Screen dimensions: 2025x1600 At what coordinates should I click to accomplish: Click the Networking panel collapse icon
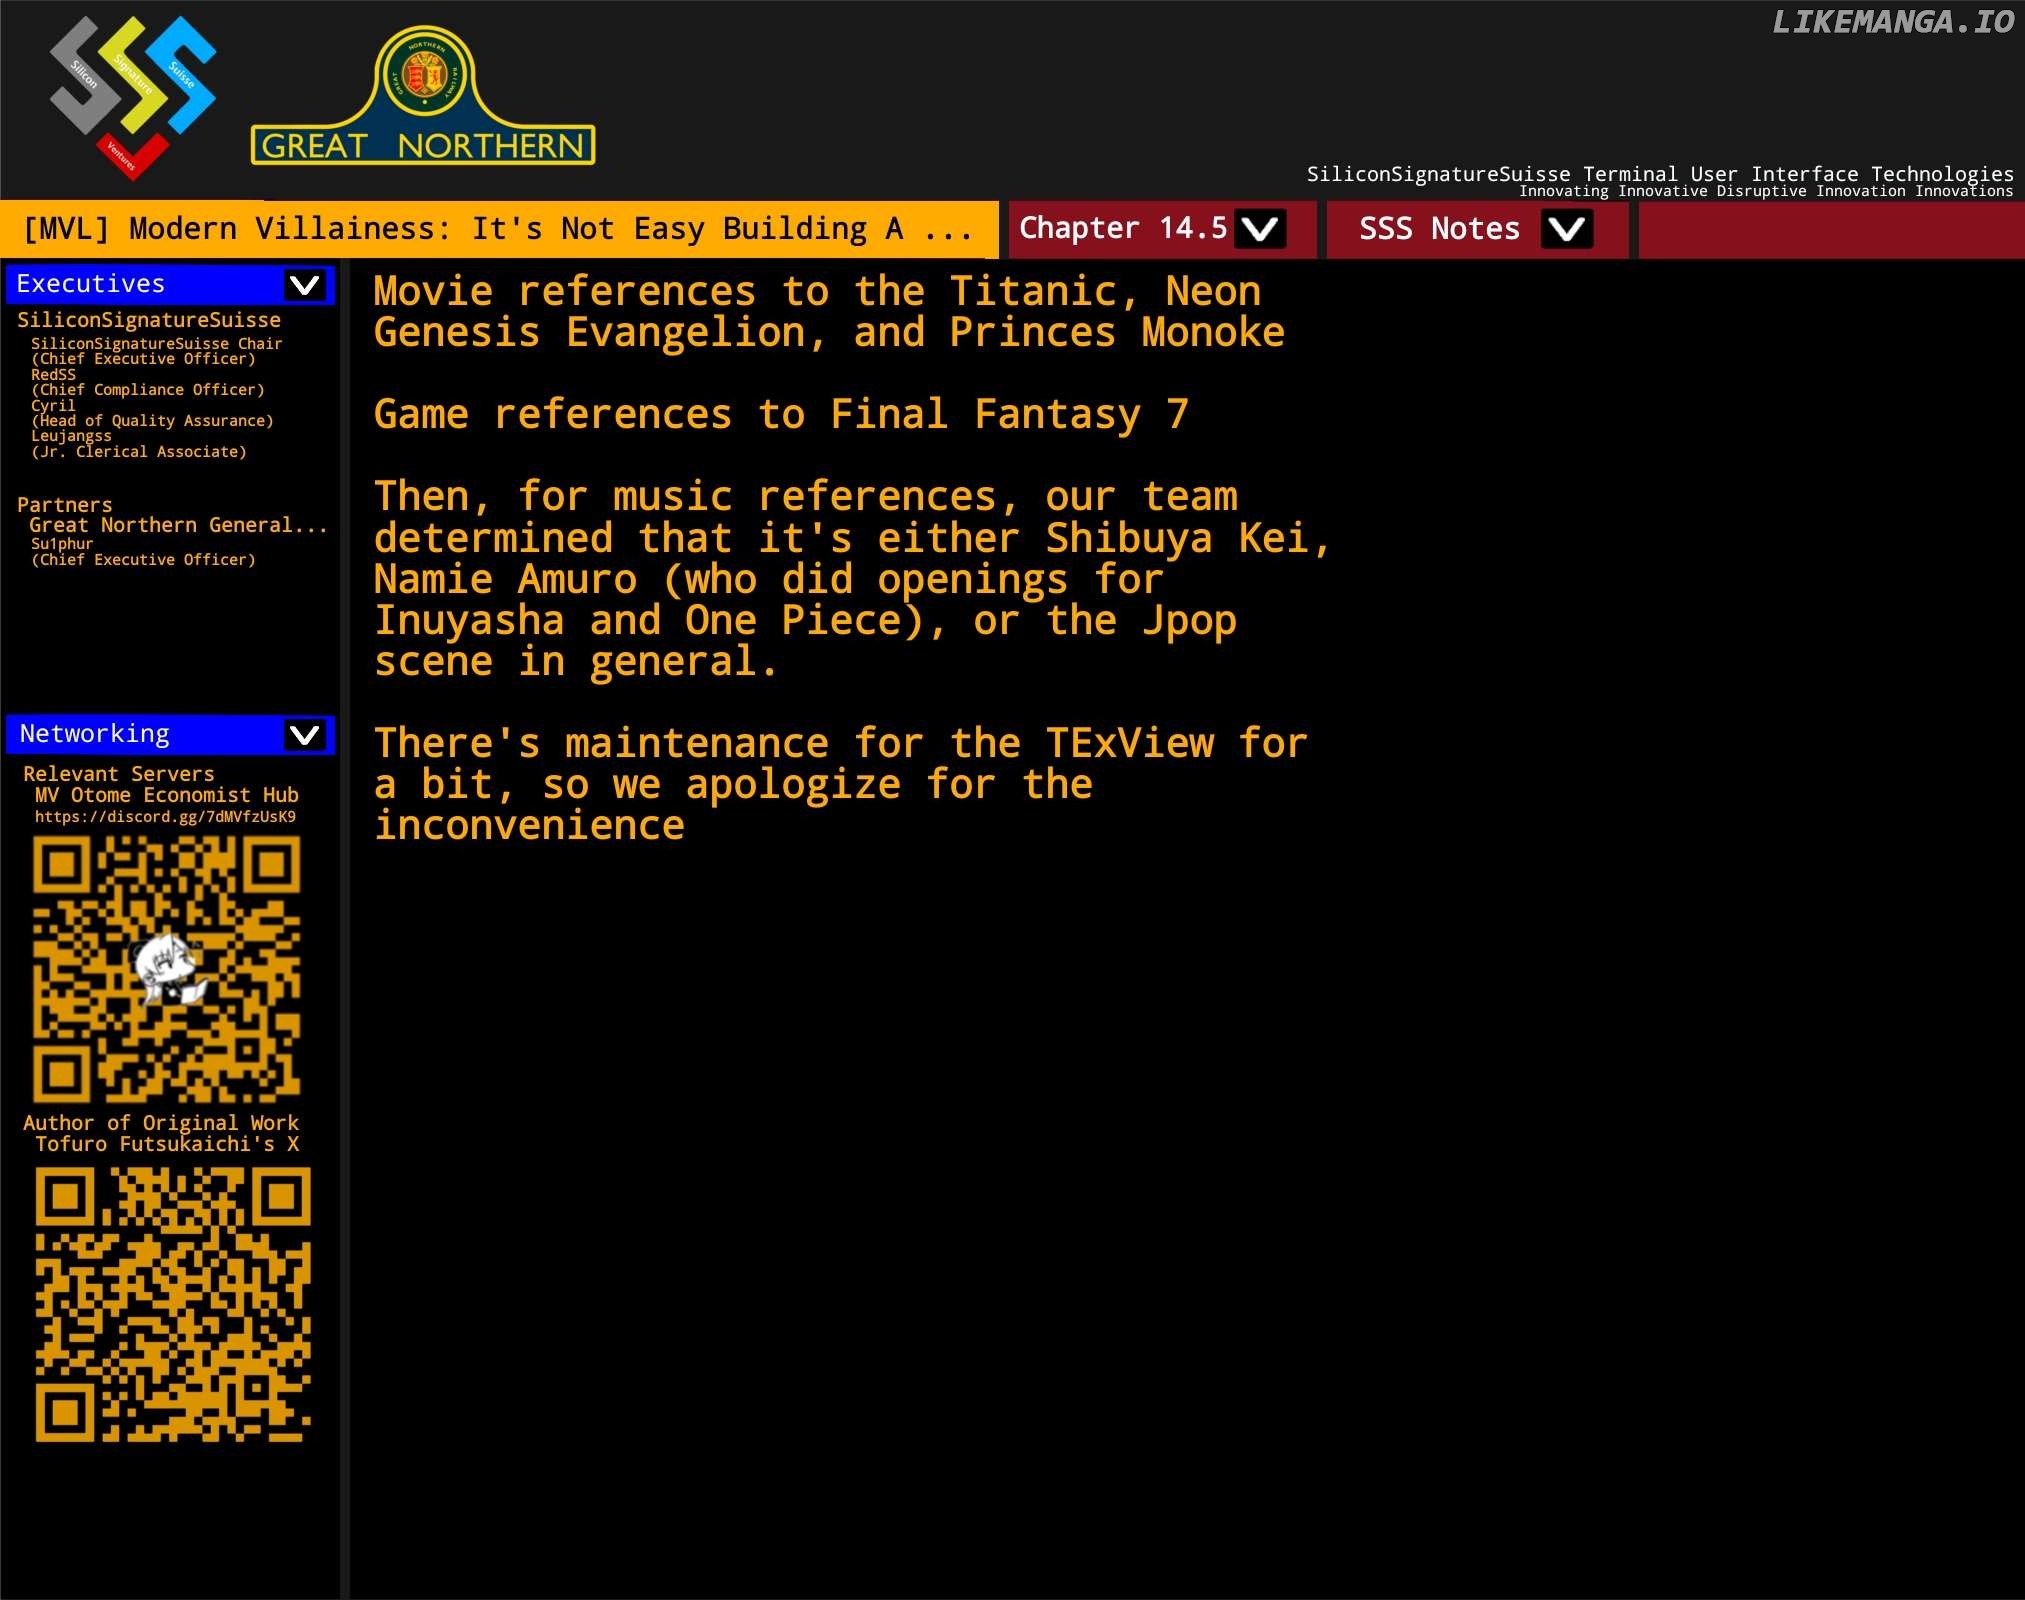tap(306, 733)
